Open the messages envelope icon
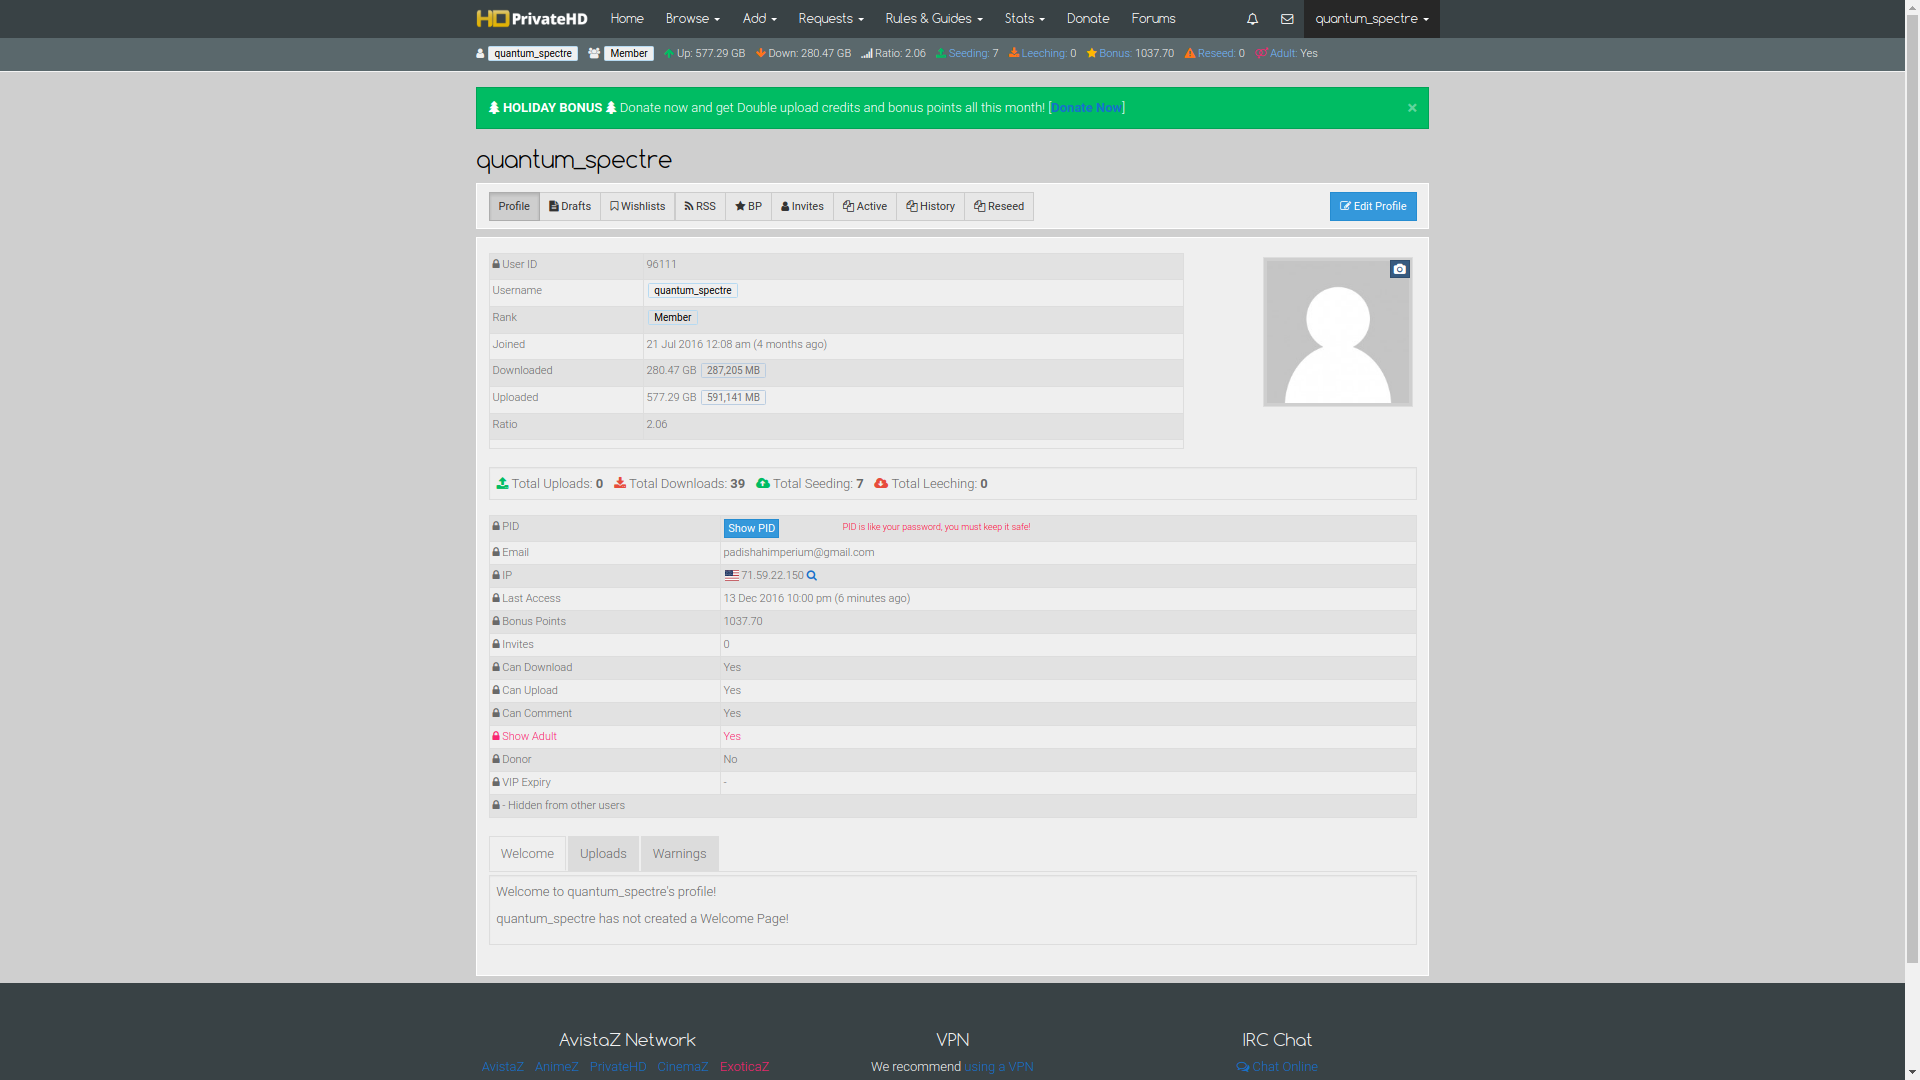 coord(1287,19)
